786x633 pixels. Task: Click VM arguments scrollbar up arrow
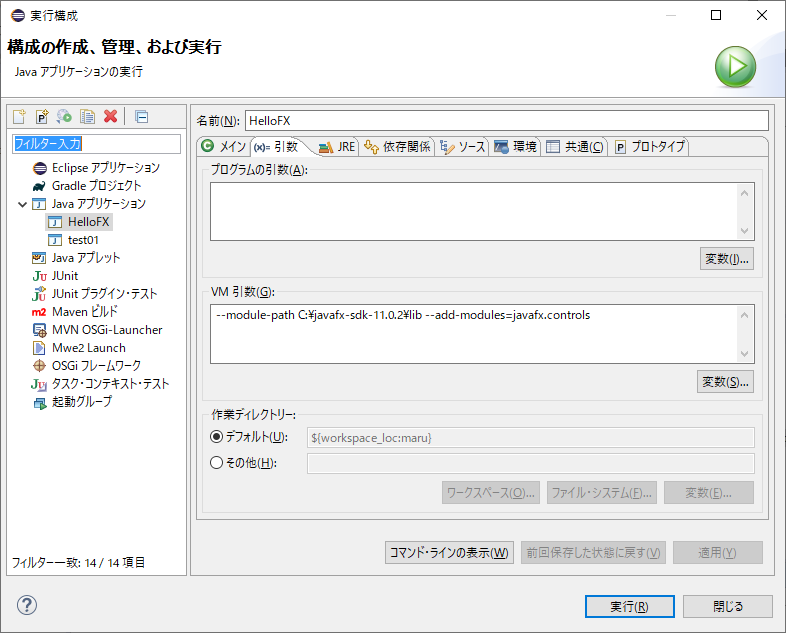click(x=744, y=315)
